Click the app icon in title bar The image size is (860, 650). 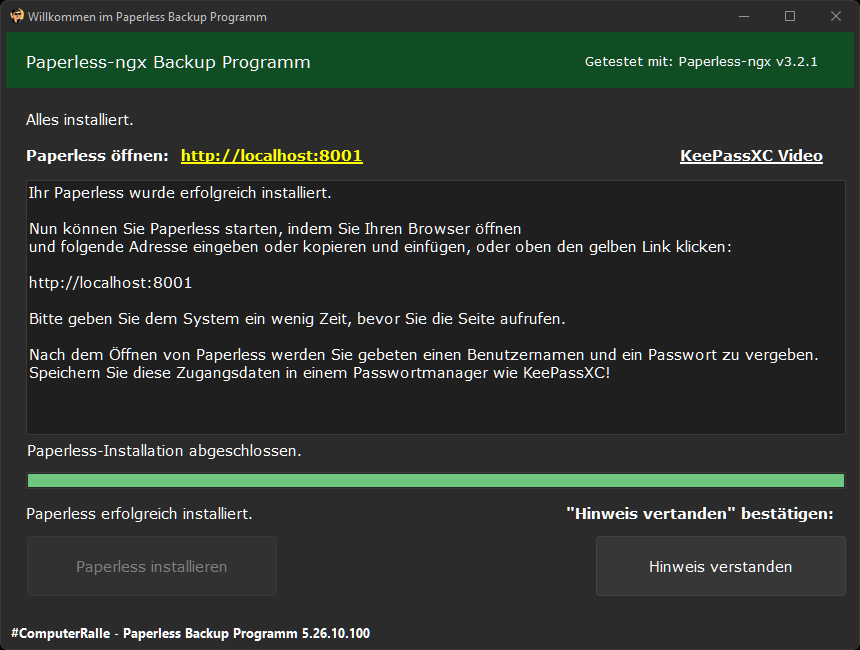[17, 16]
